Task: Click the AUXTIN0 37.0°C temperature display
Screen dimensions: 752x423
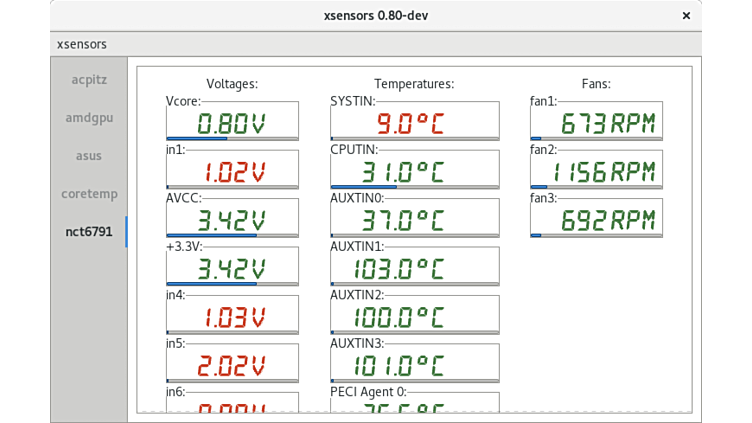Action: point(414,220)
